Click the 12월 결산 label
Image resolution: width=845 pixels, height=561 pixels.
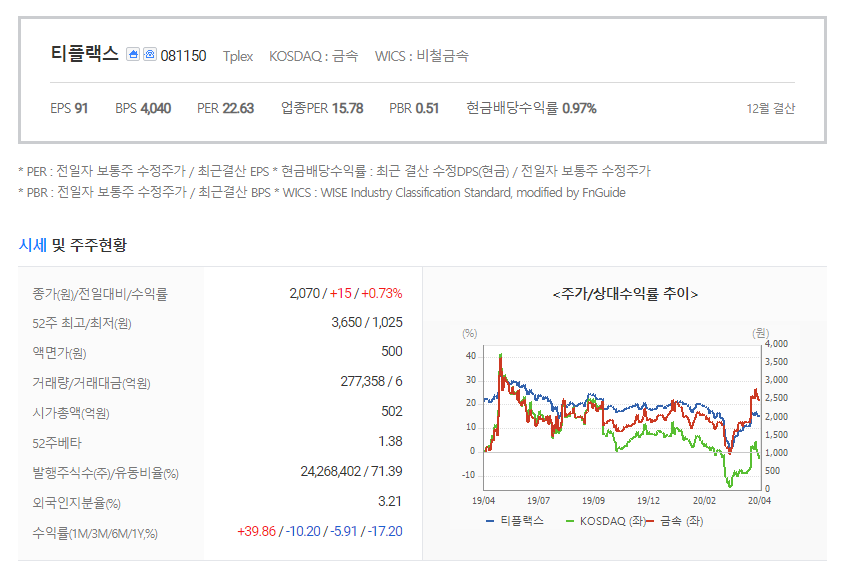[x=770, y=109]
